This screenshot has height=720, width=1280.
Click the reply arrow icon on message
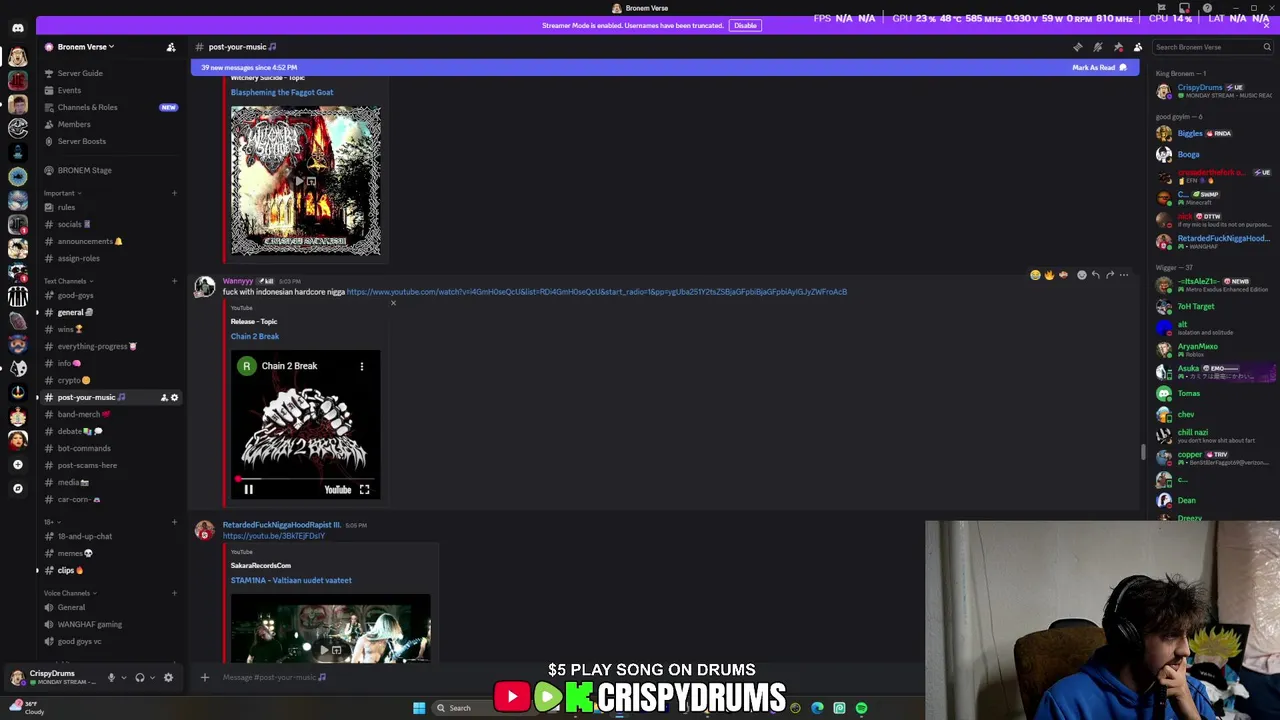click(x=1095, y=275)
